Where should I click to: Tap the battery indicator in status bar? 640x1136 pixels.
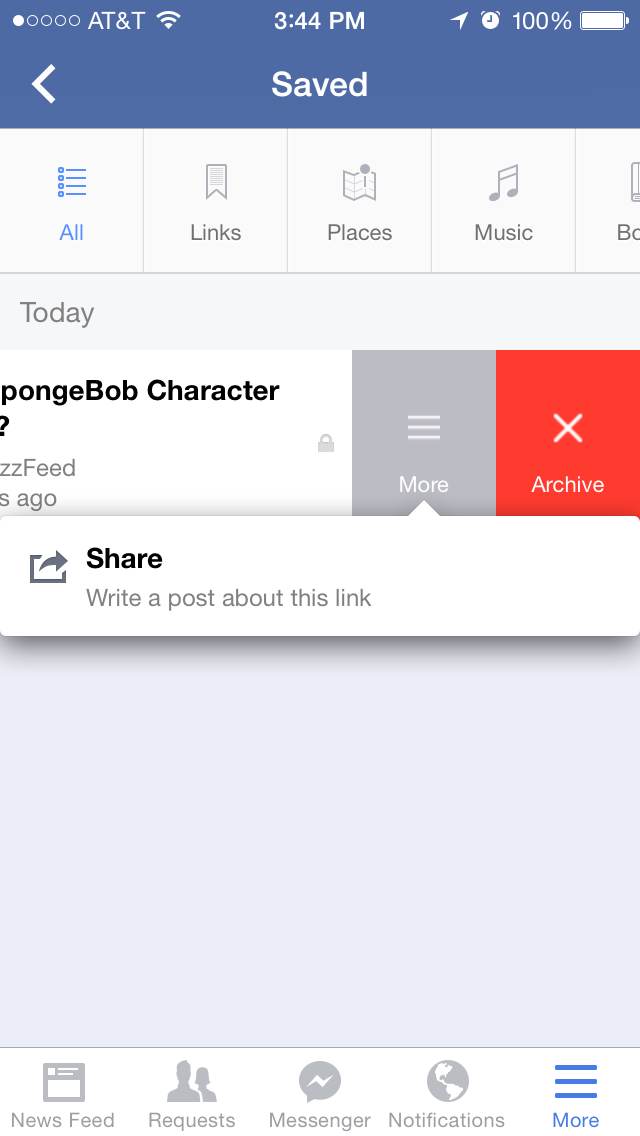[604, 21]
